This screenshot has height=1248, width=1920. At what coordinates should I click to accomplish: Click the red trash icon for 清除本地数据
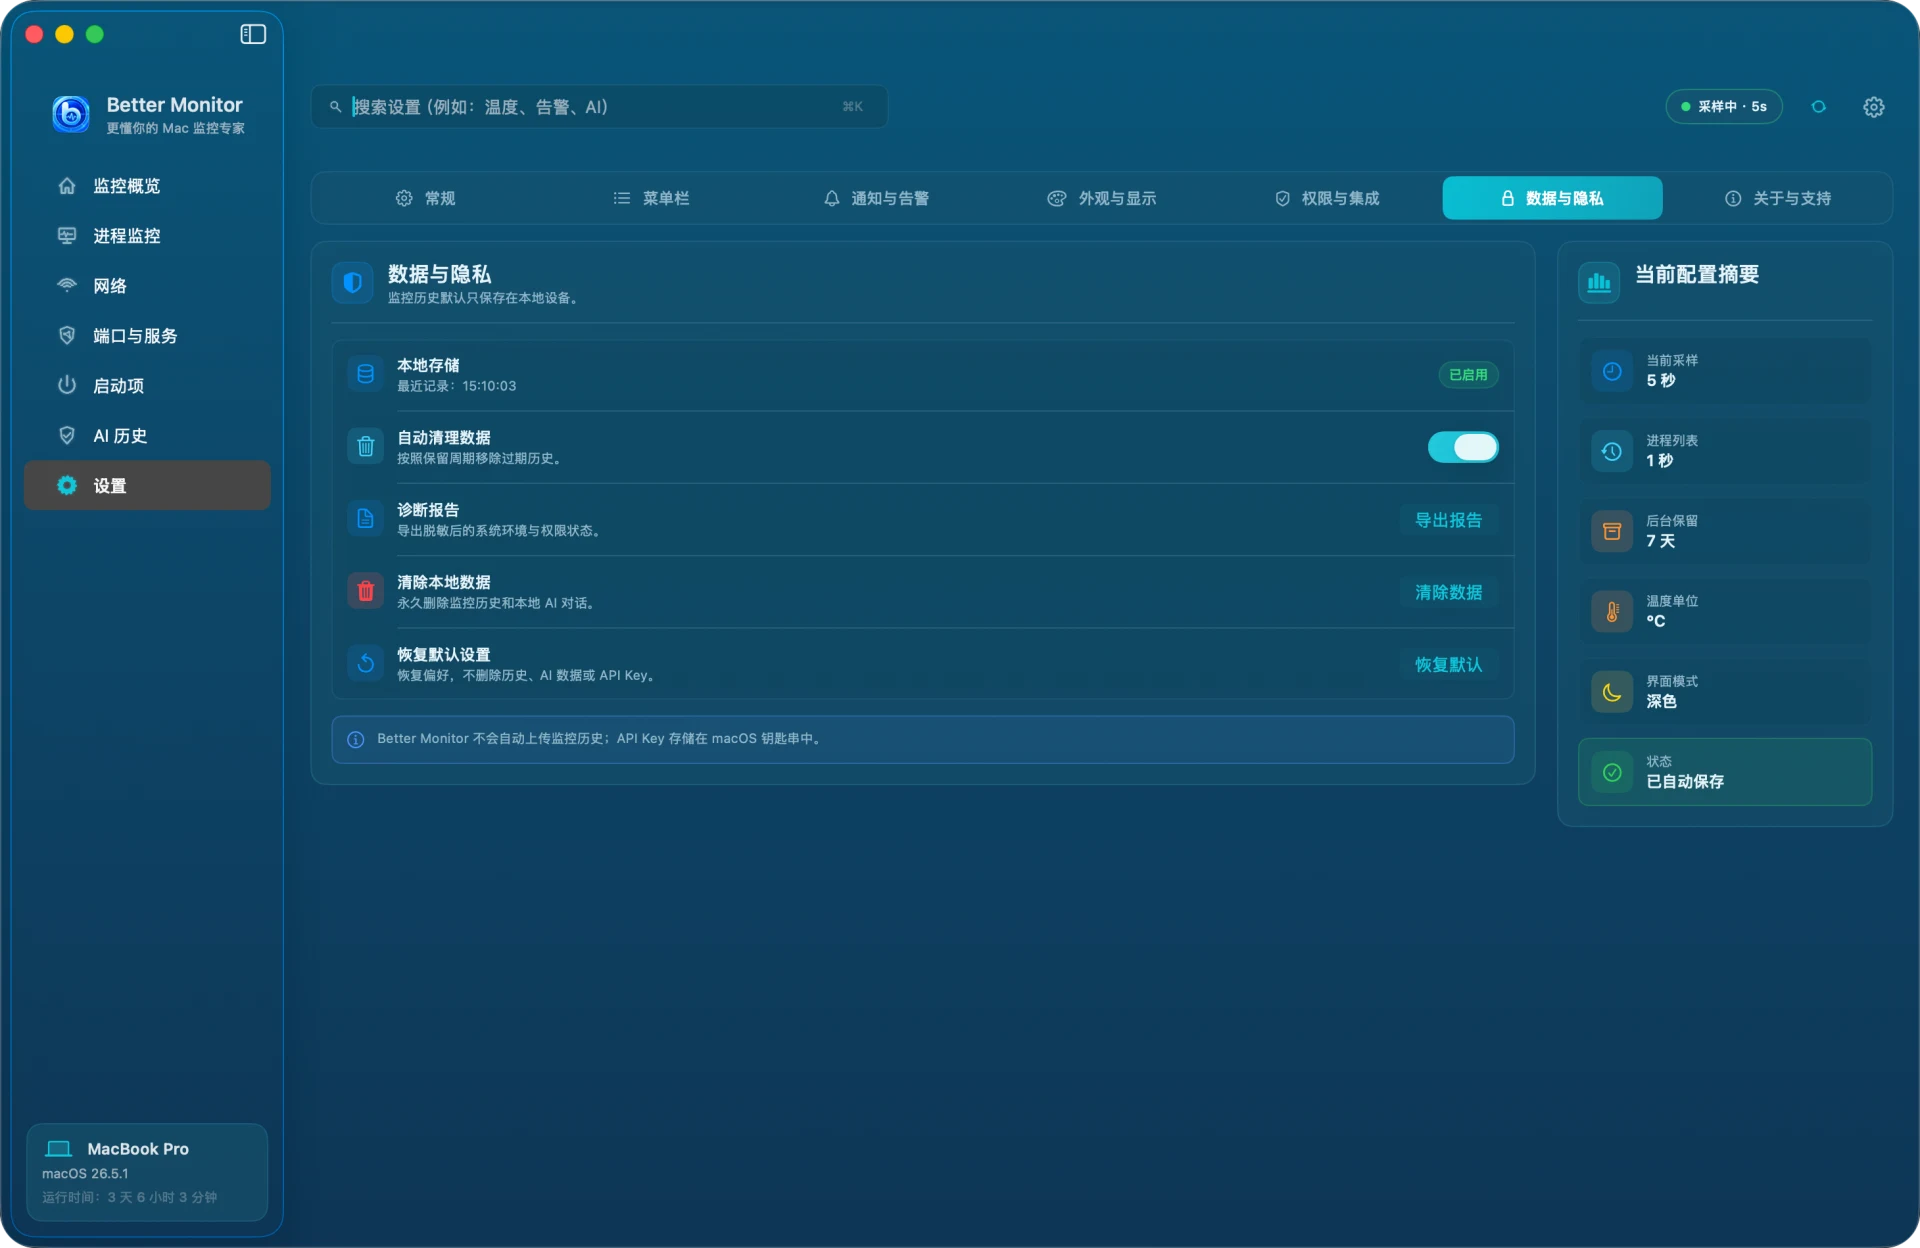tap(366, 591)
